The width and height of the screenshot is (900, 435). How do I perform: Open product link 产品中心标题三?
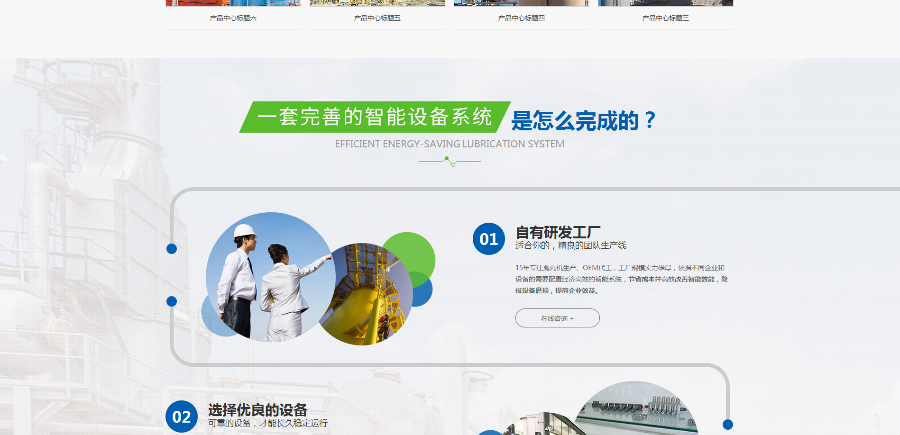(665, 18)
